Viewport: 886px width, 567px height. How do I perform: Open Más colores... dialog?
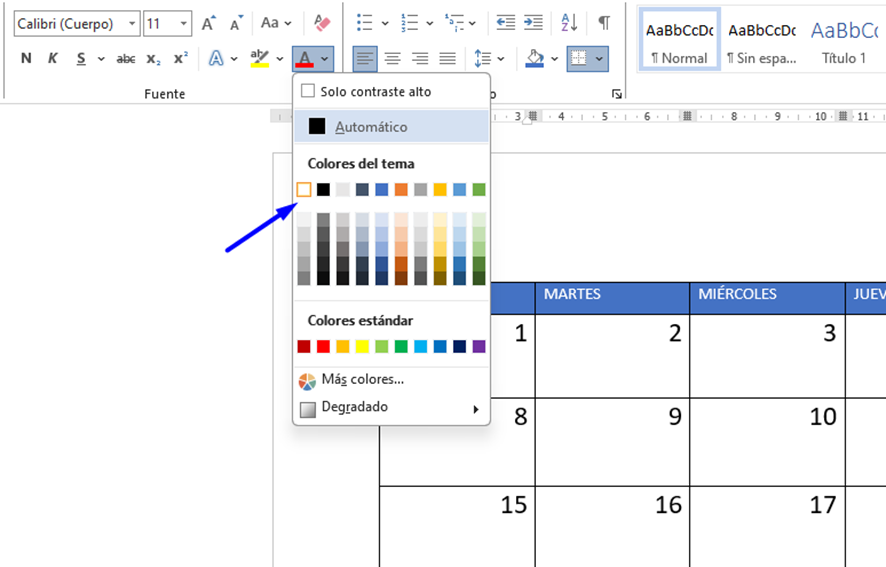pyautogui.click(x=362, y=380)
